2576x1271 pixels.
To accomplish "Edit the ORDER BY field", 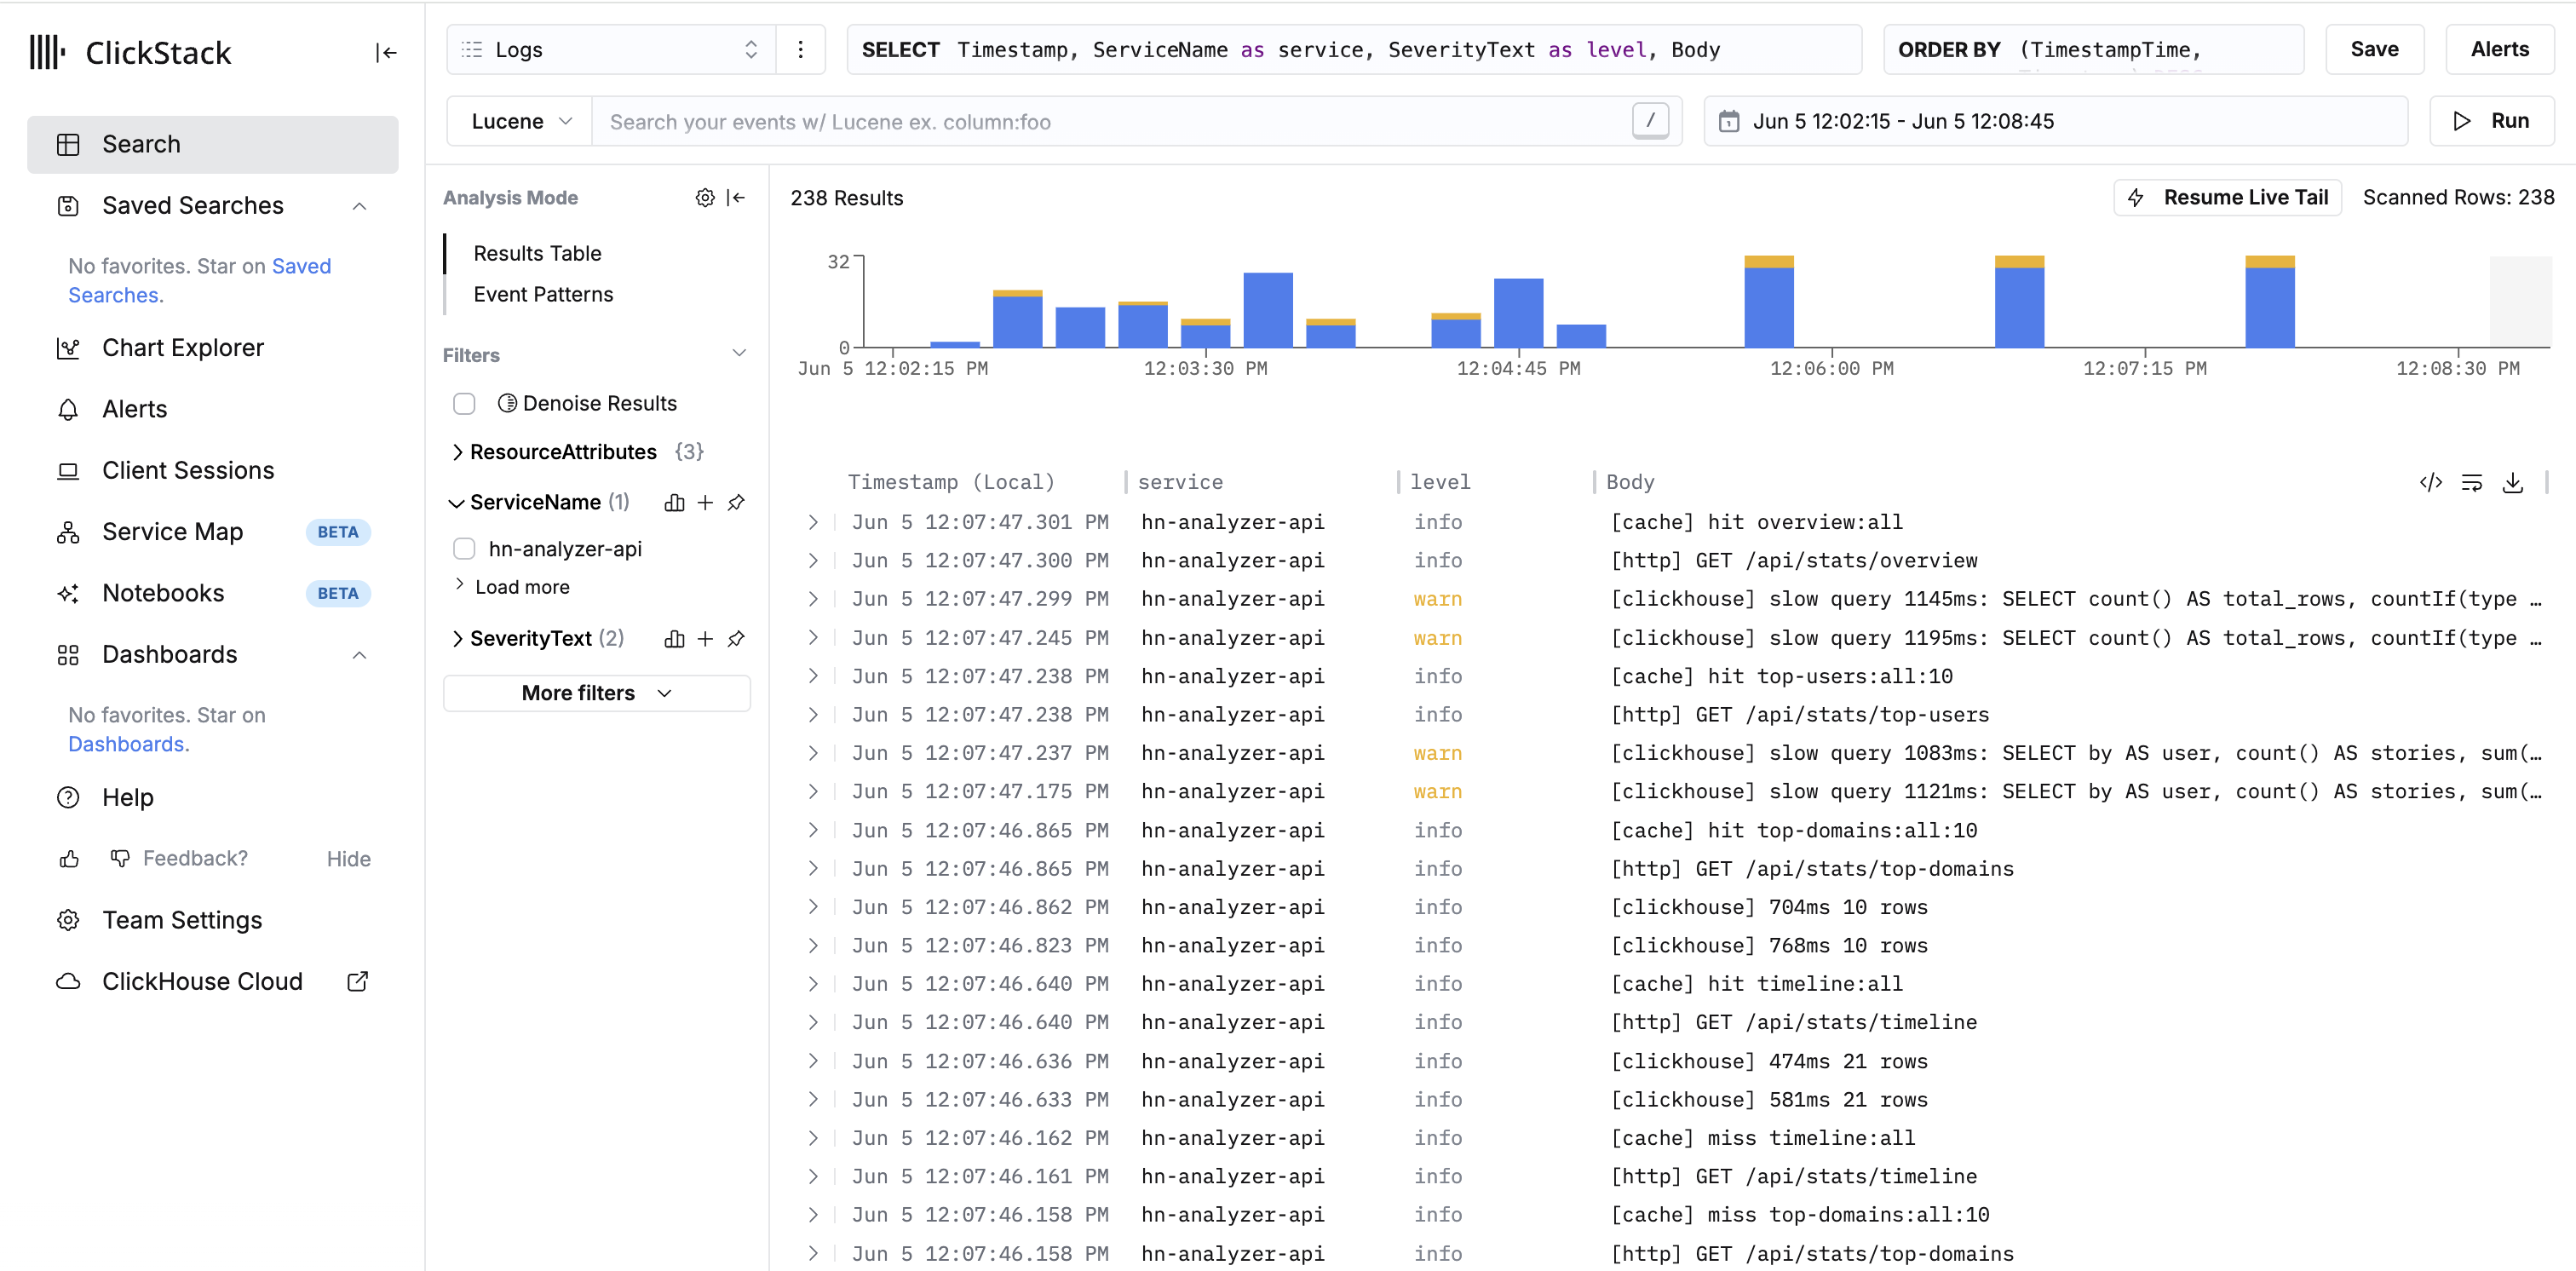I will [2093, 50].
